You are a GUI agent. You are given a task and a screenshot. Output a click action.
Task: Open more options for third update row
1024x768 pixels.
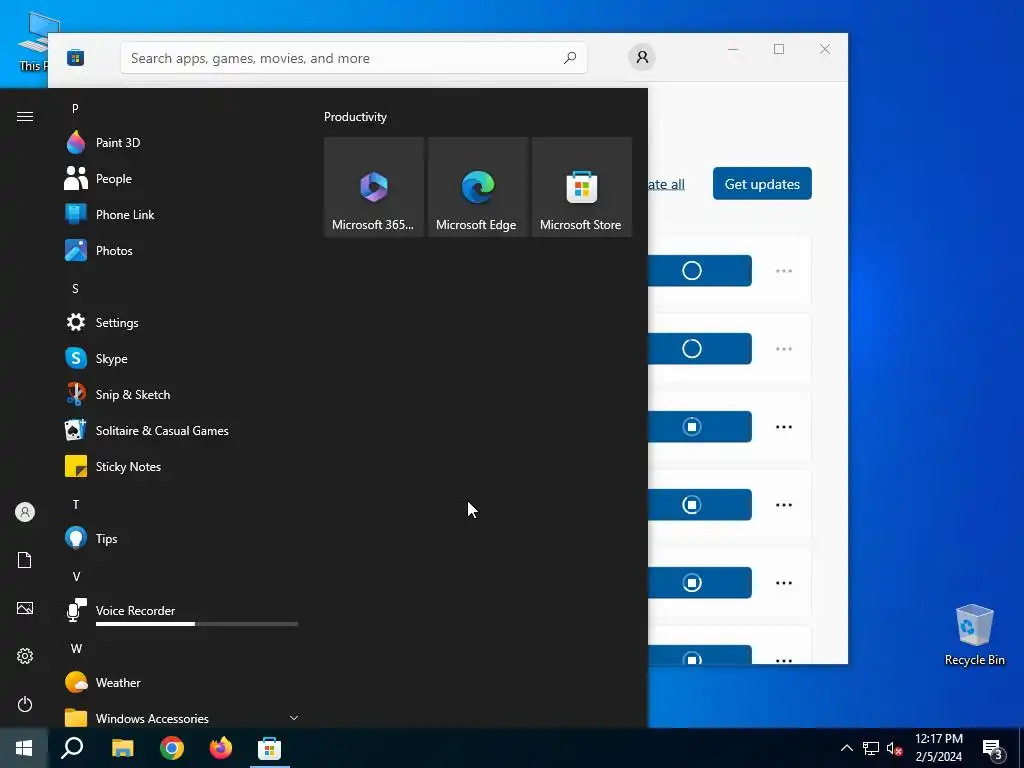coord(784,427)
